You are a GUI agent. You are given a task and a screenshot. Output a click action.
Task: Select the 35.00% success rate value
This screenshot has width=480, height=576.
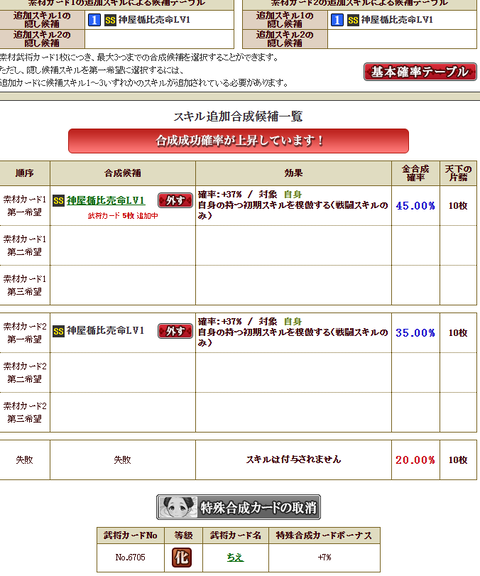coord(415,333)
